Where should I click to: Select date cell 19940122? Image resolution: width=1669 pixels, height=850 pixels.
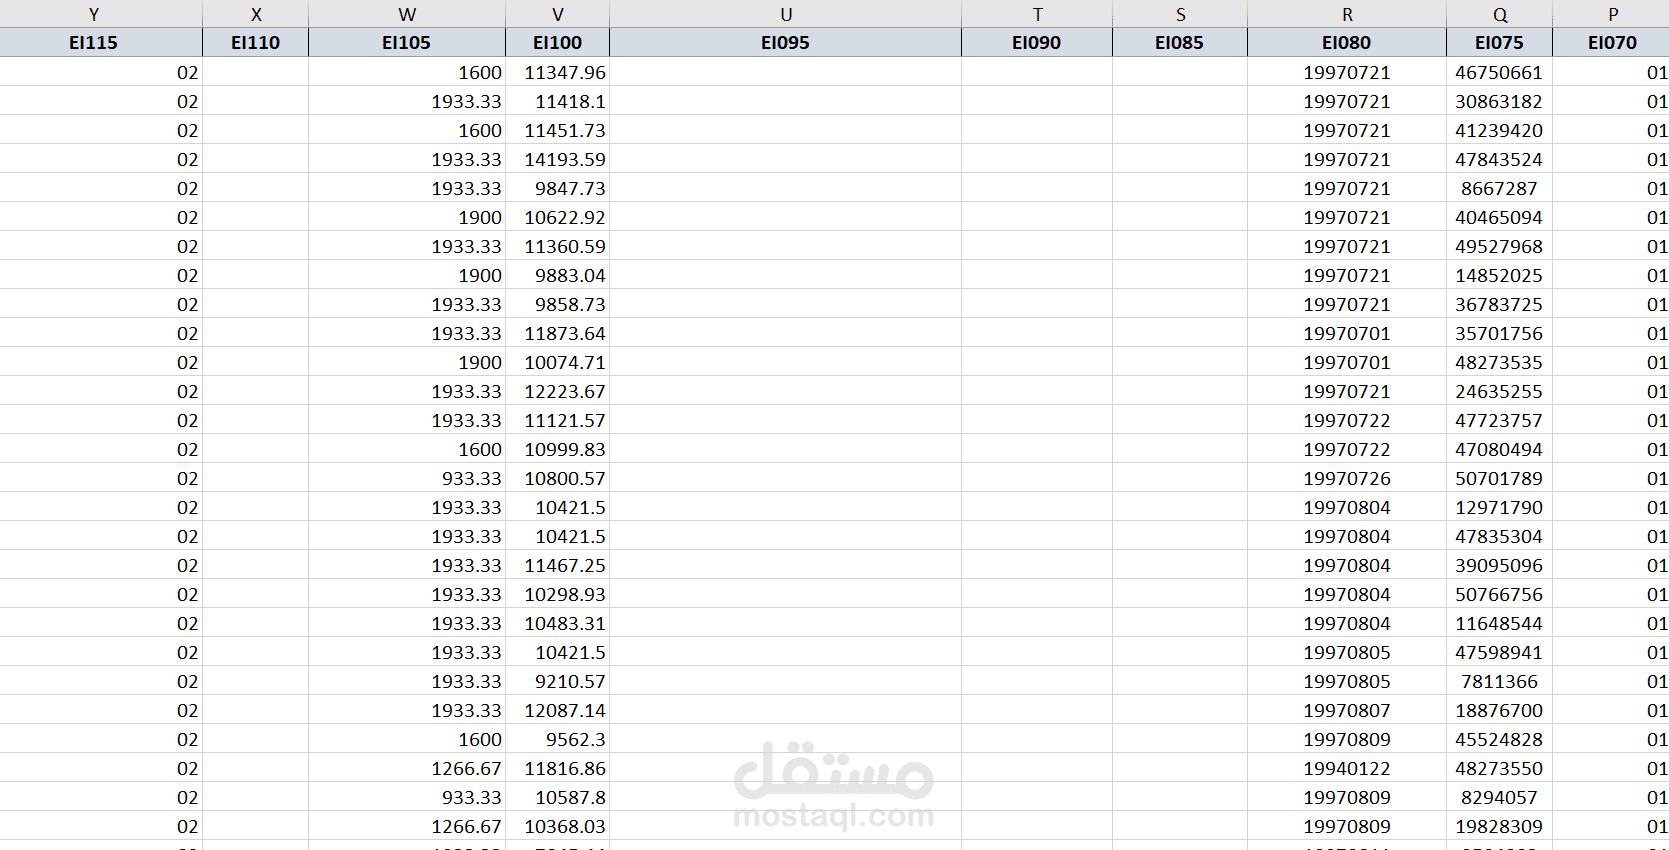point(1347,768)
